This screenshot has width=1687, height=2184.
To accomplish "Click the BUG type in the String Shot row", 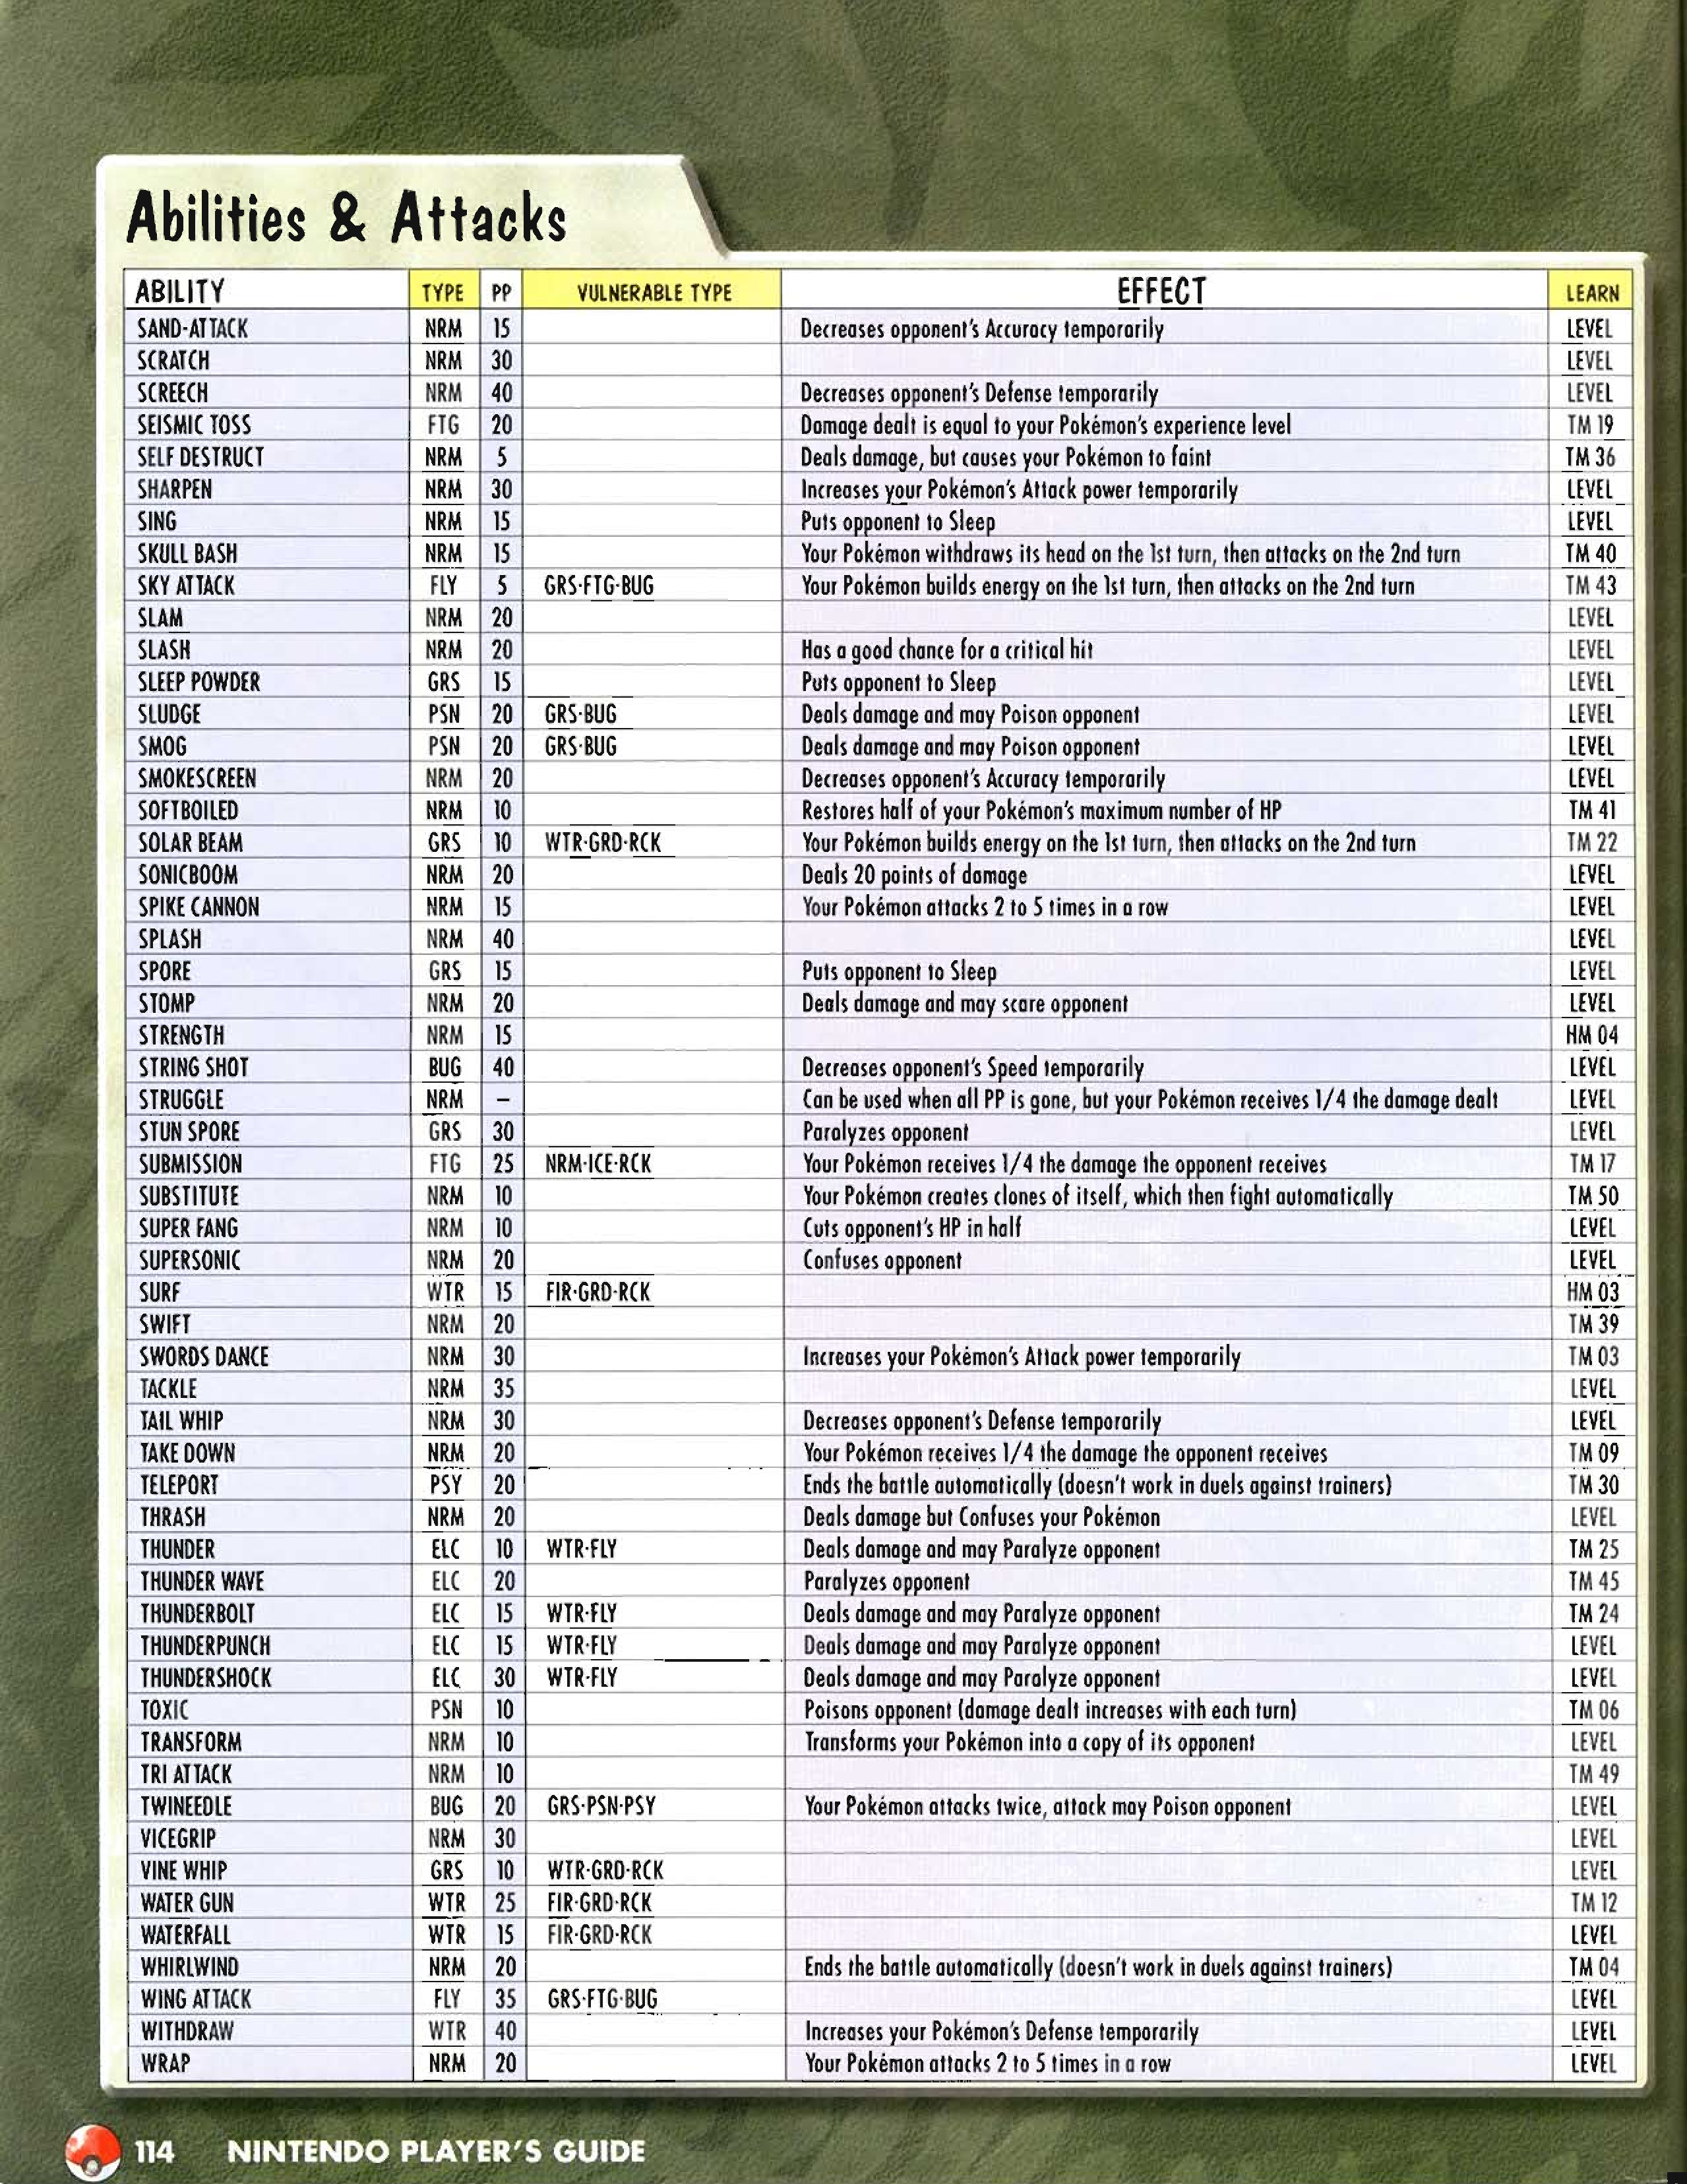I will click(x=445, y=1067).
